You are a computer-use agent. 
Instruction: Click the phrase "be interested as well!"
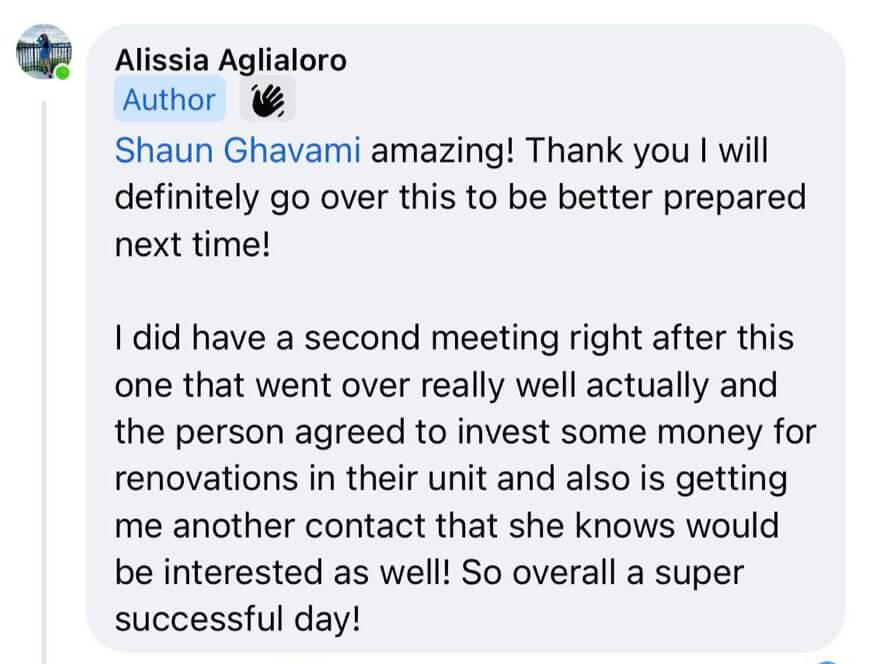pos(283,573)
